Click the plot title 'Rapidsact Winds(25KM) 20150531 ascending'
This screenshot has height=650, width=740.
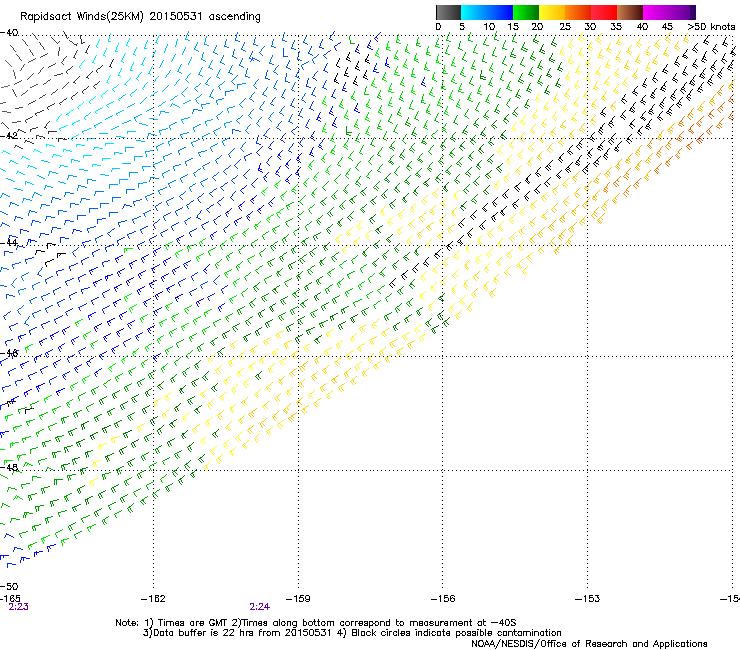[x=140, y=17]
